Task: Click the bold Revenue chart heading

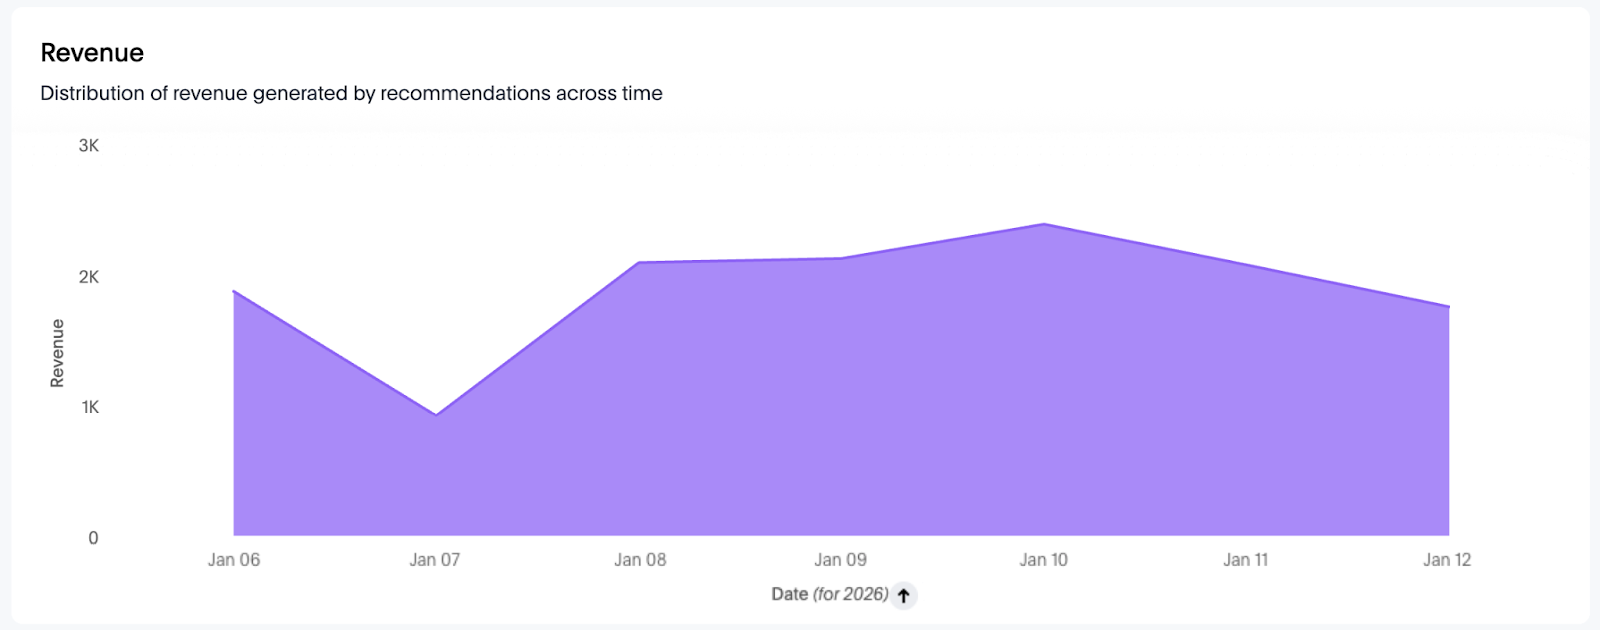Action: point(92,53)
